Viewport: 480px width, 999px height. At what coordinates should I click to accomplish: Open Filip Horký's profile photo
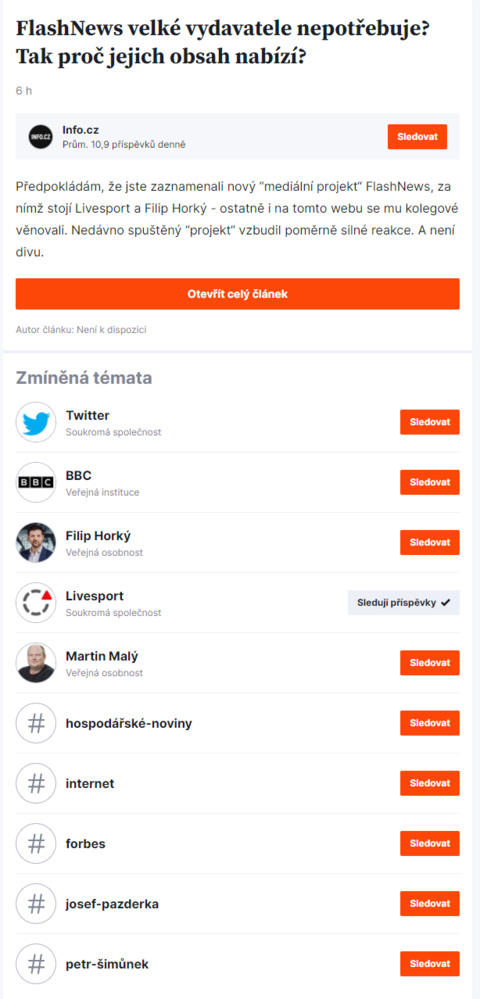36,542
